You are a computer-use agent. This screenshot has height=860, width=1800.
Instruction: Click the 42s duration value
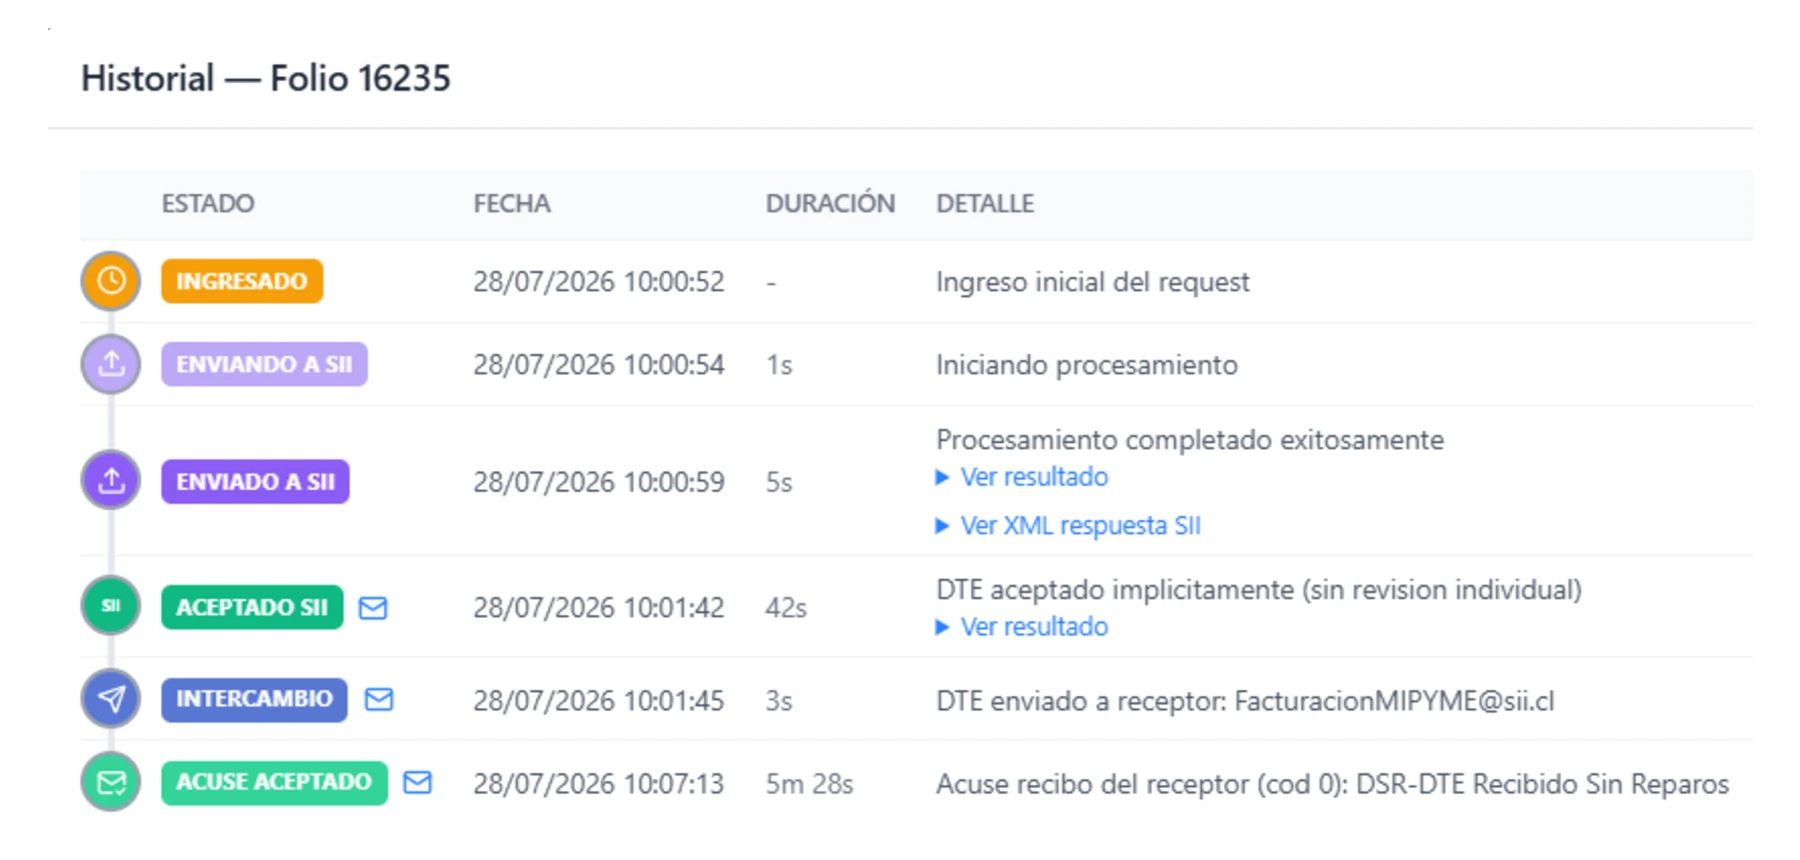[x=786, y=608]
